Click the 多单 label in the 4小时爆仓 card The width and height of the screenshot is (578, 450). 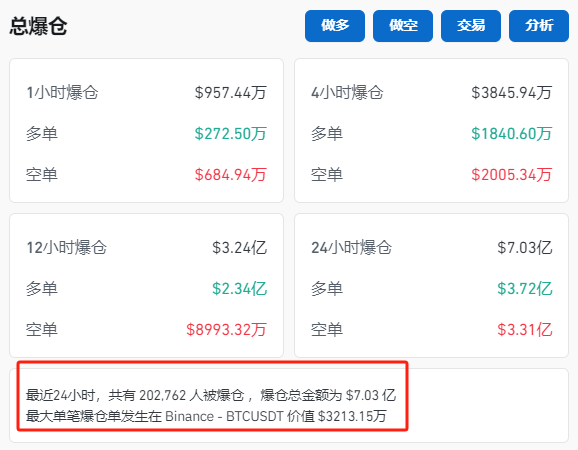(327, 133)
